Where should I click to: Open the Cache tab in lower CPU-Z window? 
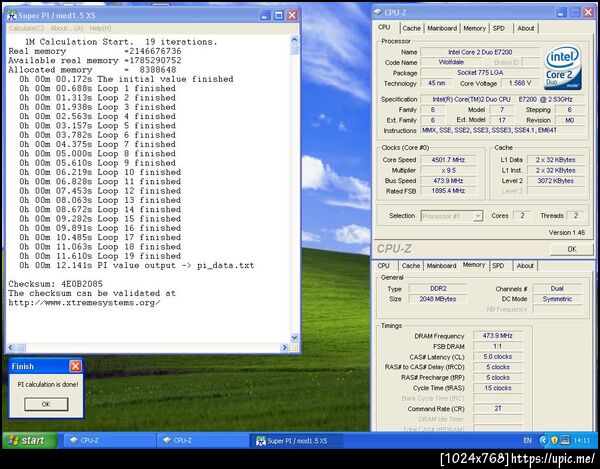point(411,265)
